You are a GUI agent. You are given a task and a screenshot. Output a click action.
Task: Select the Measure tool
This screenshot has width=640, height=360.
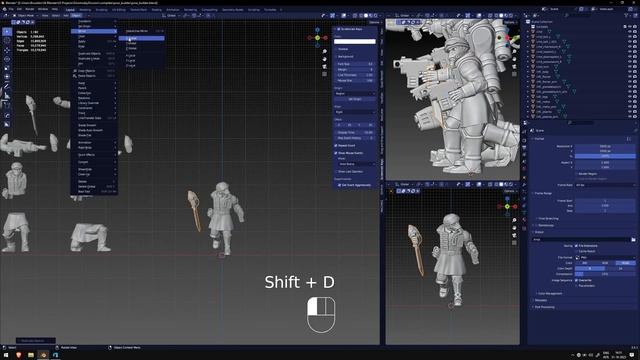pyautogui.click(x=7, y=96)
